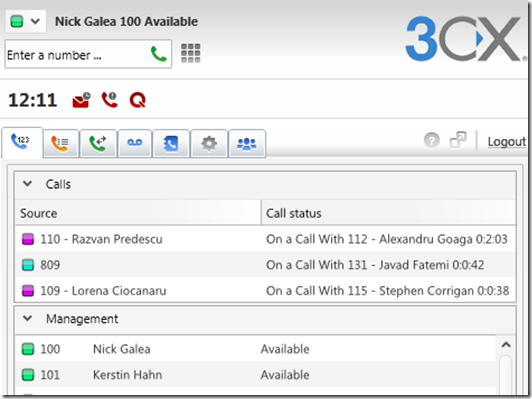This screenshot has width=532, height=399.
Task: Click the Enter a number field
Action: pyautogui.click(x=88, y=54)
